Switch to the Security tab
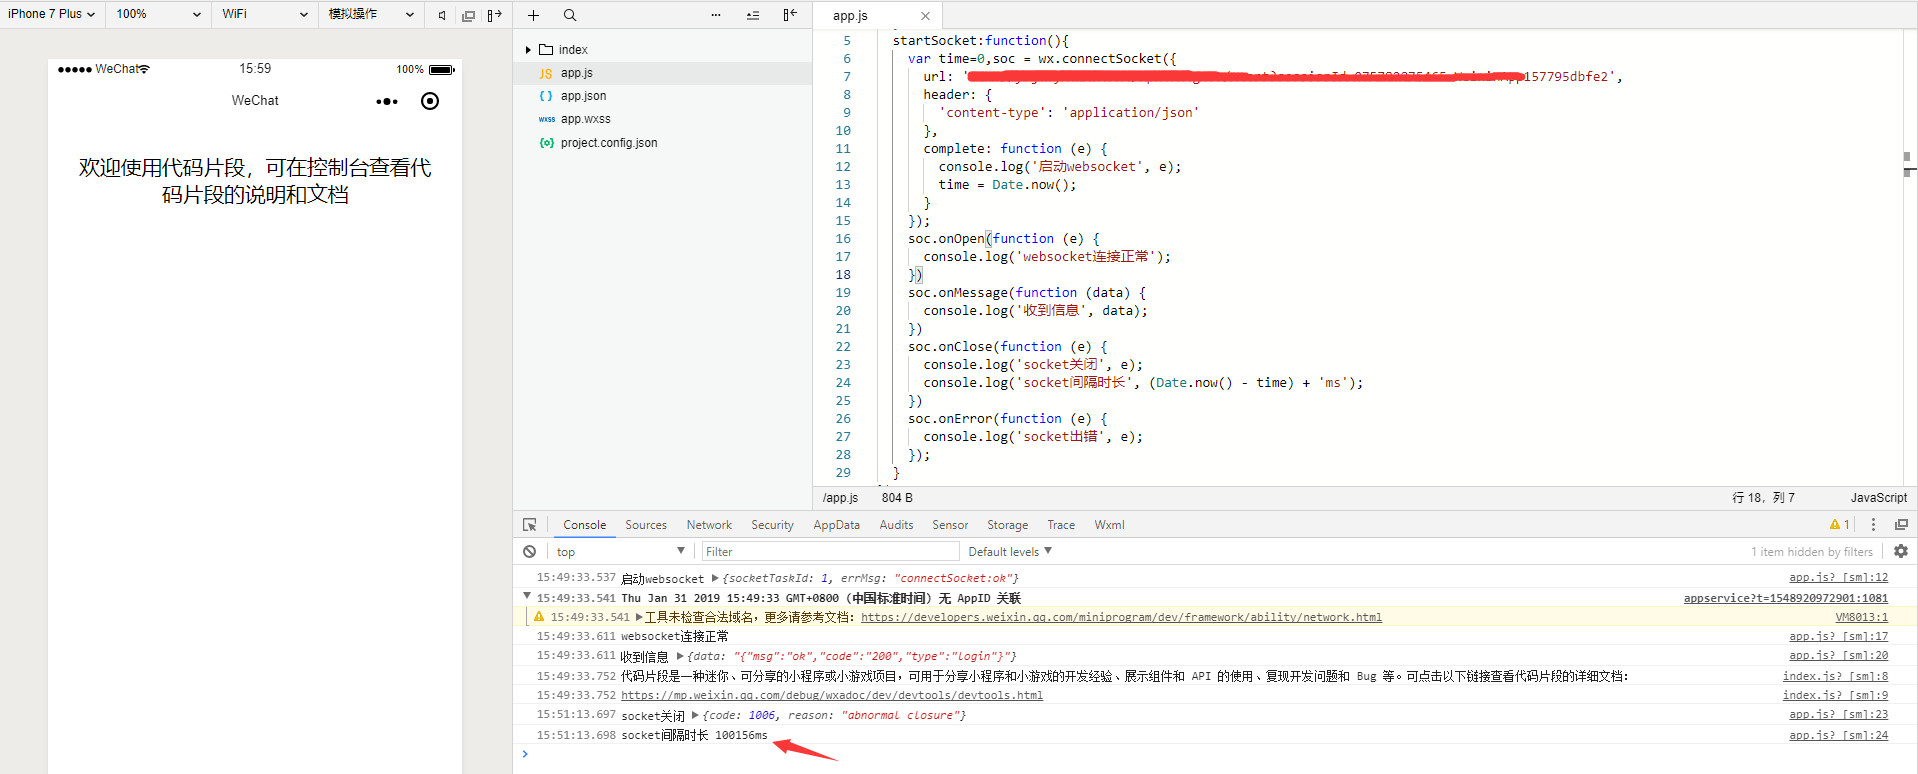 [772, 524]
